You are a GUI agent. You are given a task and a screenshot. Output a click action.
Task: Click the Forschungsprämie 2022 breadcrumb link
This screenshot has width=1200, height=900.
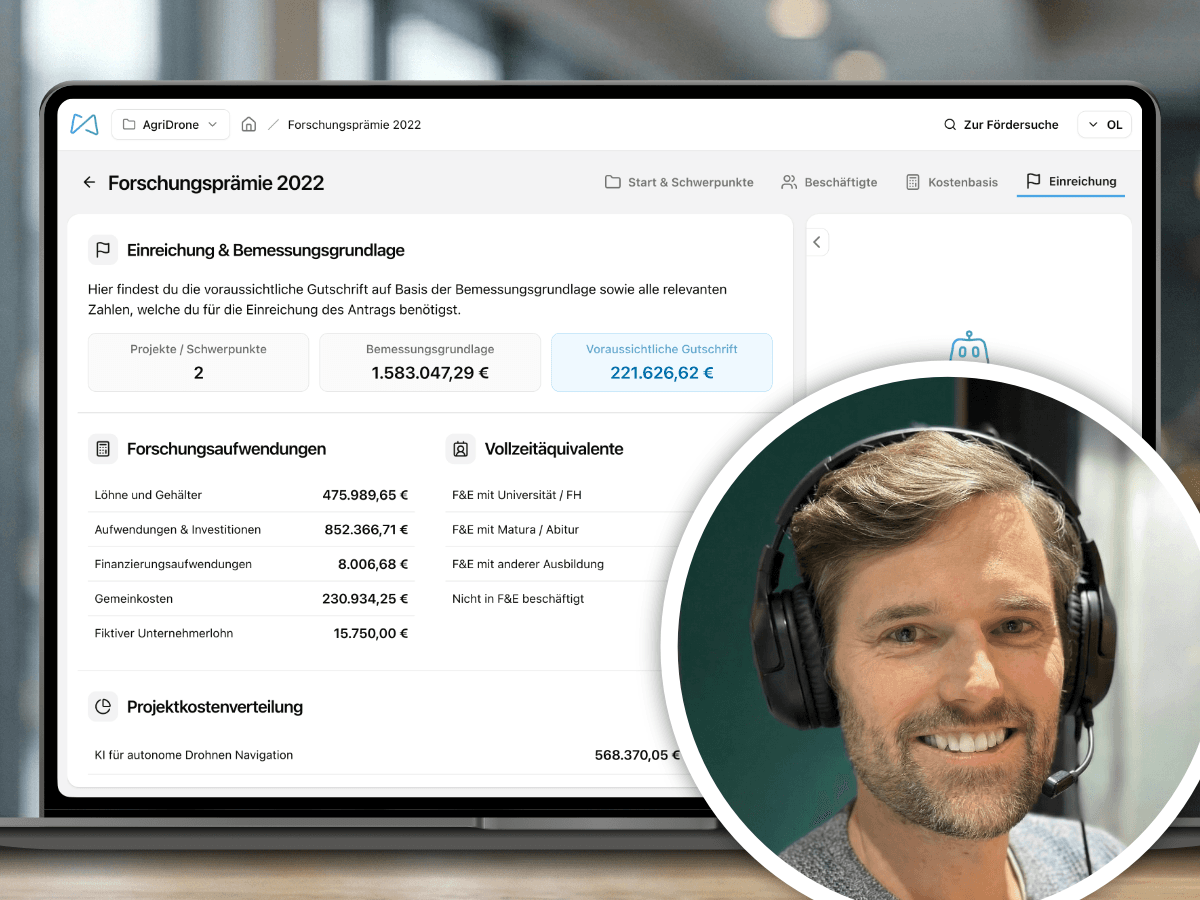(x=354, y=125)
